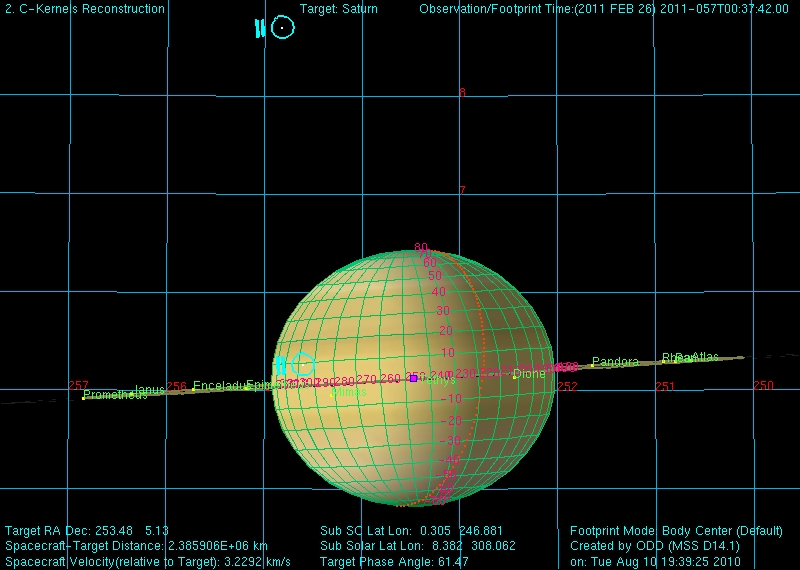Click the Target Phase Angle readout
The image size is (800, 570).
[394, 561]
